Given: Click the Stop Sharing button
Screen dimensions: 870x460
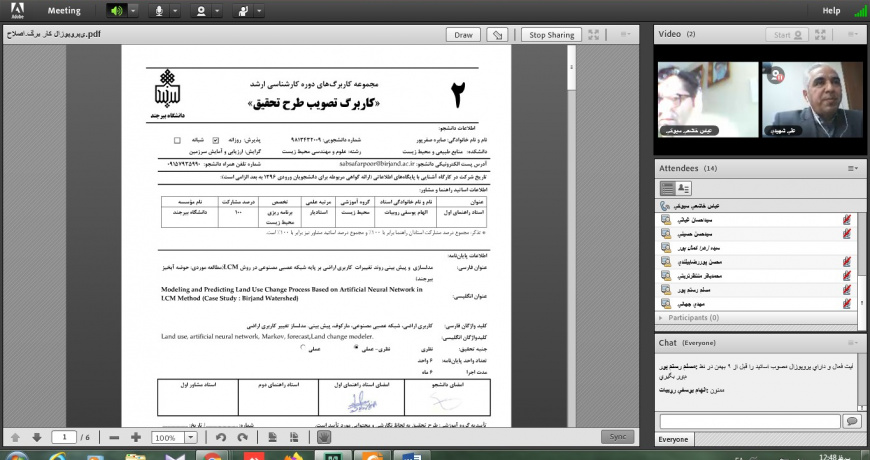Looking at the screenshot, I should pyautogui.click(x=552, y=35).
